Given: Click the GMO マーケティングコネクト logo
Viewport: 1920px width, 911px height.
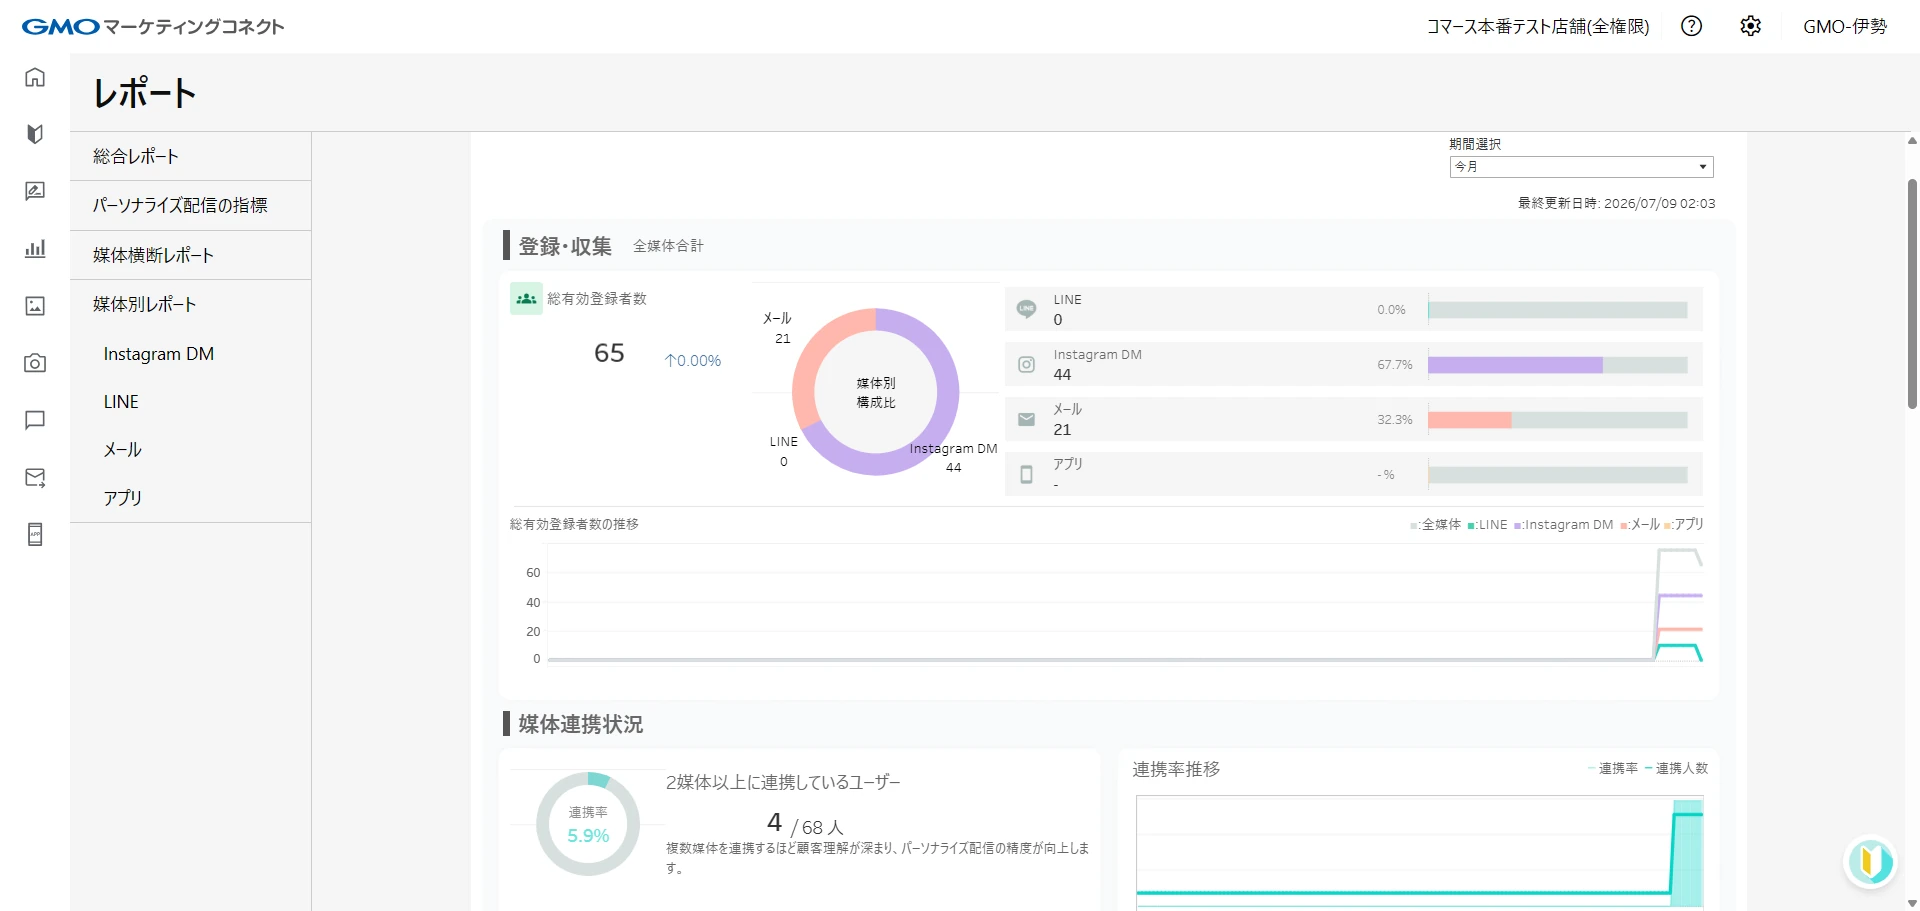Looking at the screenshot, I should point(153,26).
